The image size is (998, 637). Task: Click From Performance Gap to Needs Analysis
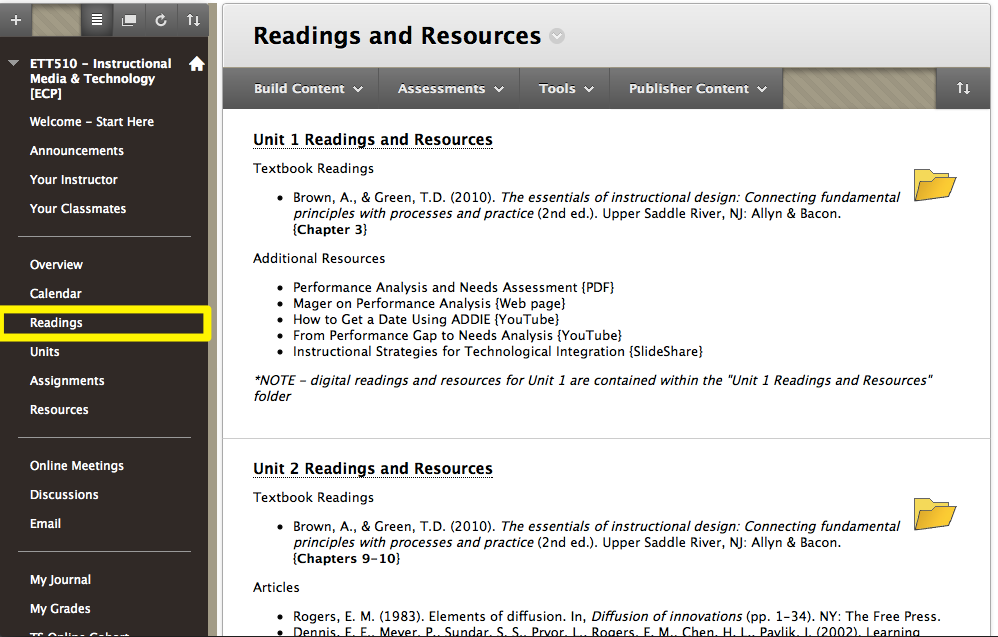[457, 335]
